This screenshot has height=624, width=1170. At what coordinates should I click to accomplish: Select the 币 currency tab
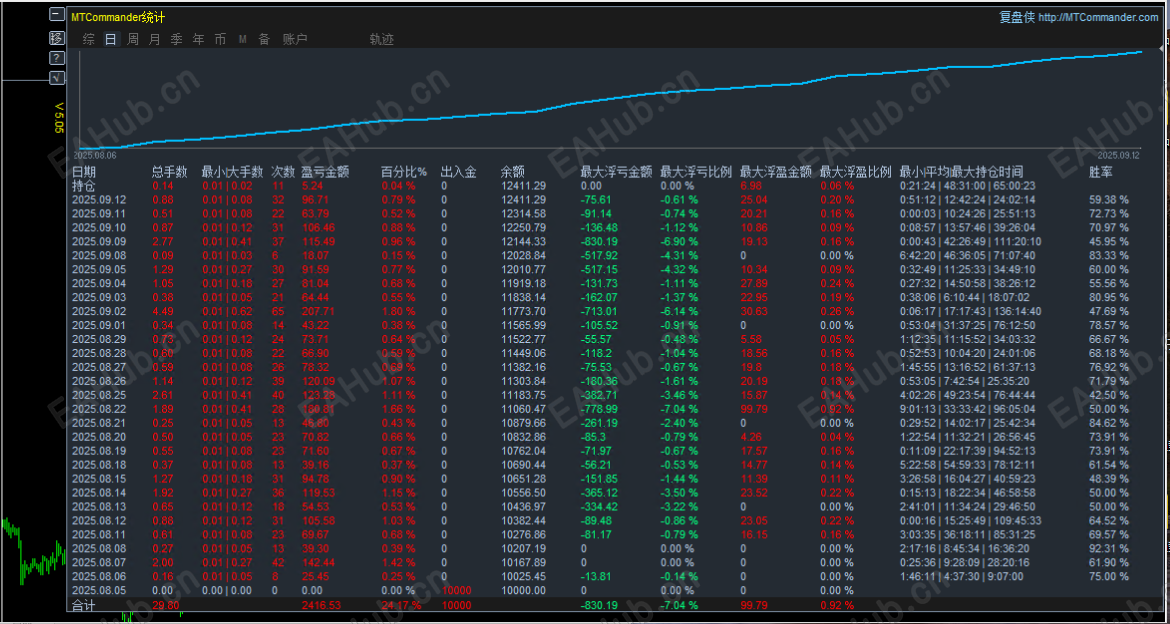[x=220, y=40]
